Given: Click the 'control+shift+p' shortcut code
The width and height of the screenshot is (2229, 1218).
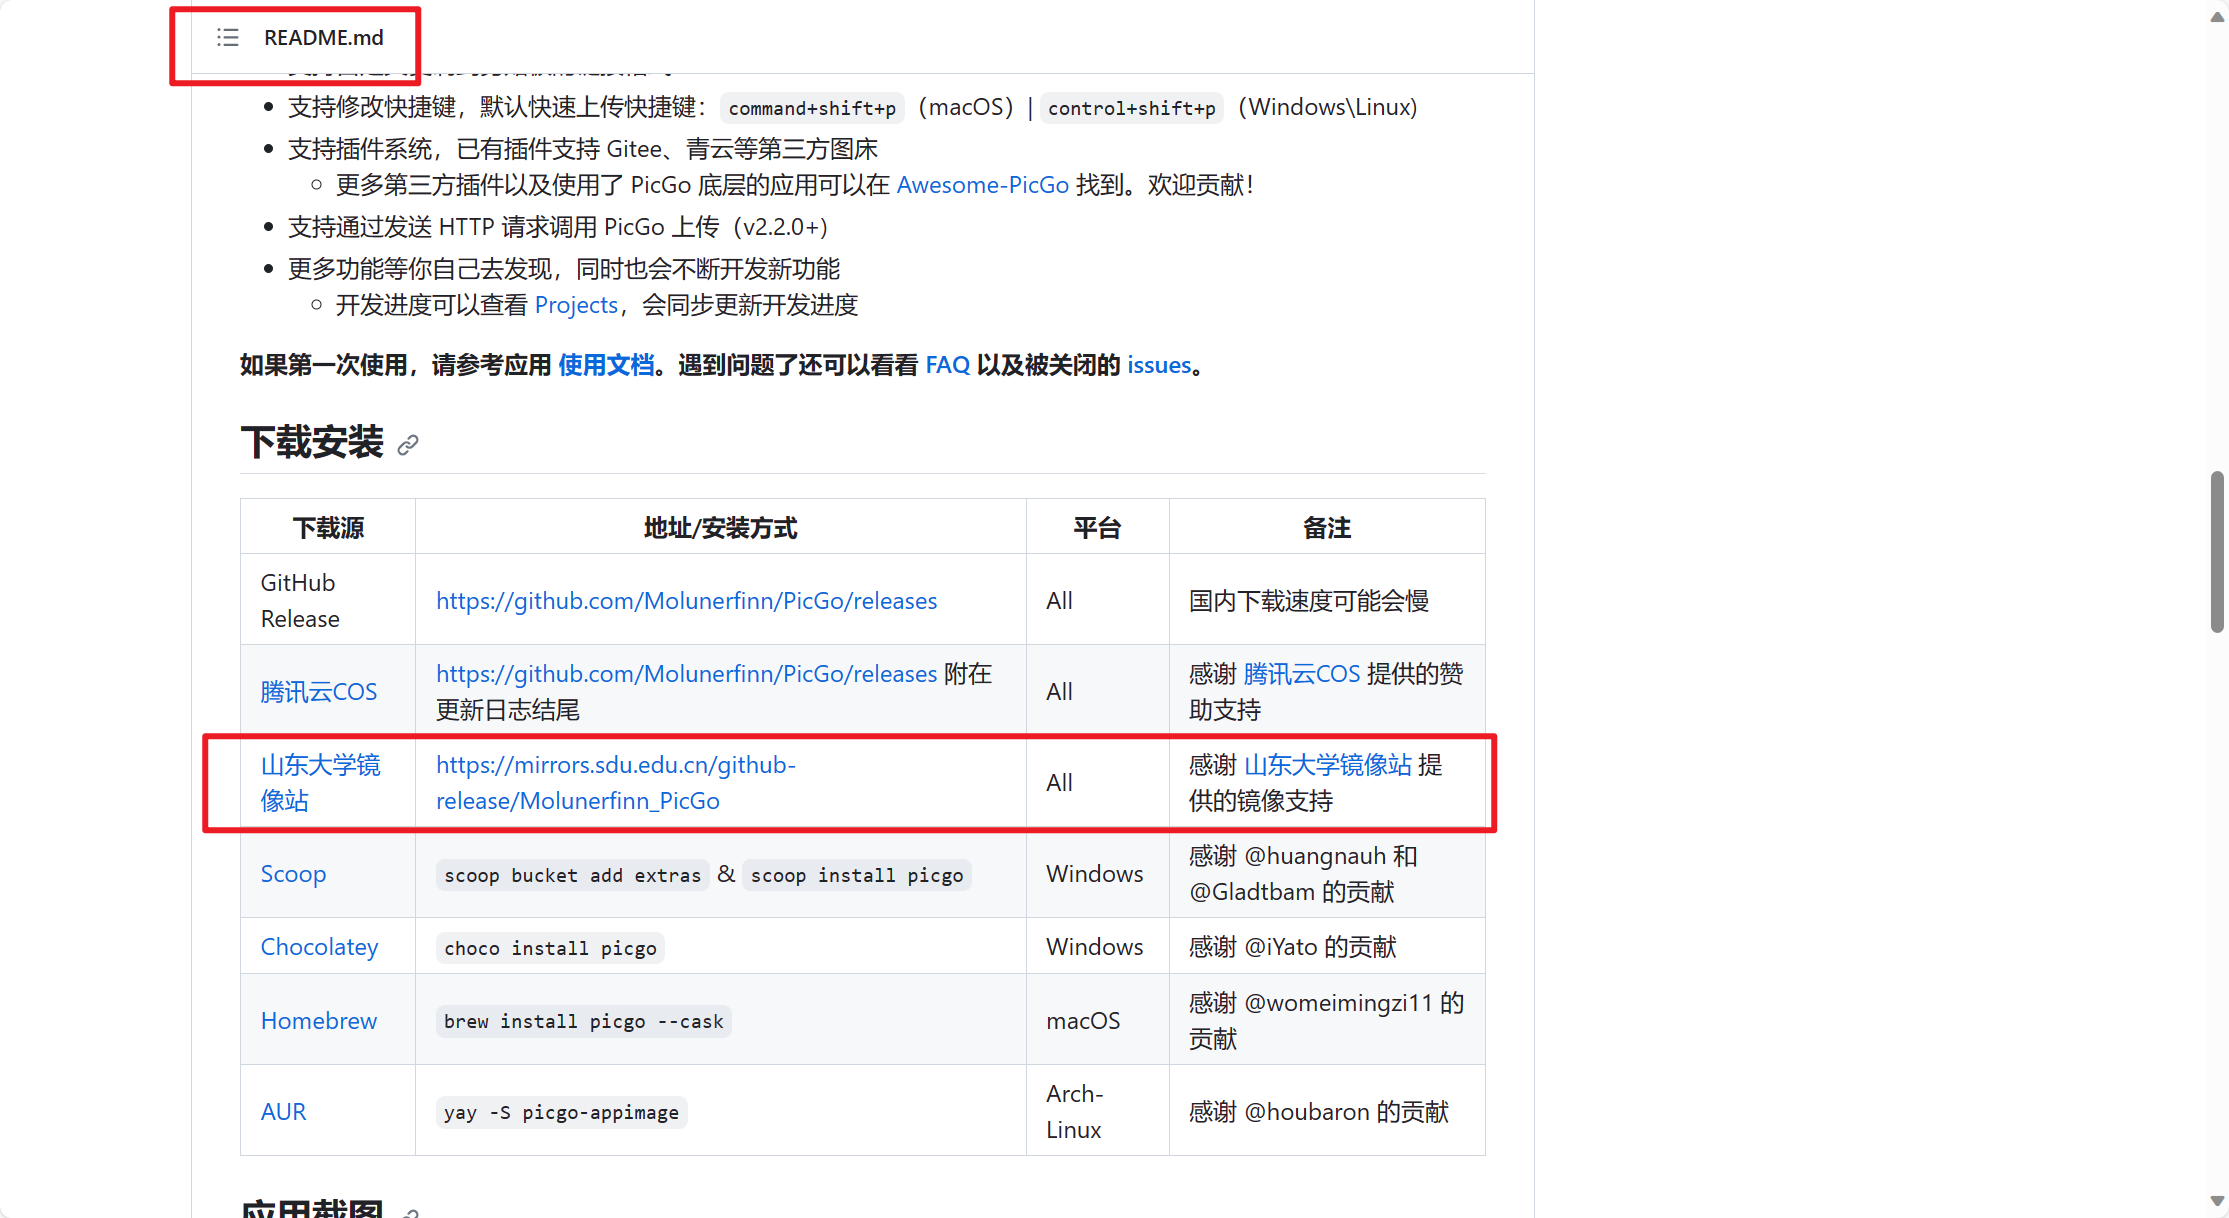Looking at the screenshot, I should (x=1132, y=108).
